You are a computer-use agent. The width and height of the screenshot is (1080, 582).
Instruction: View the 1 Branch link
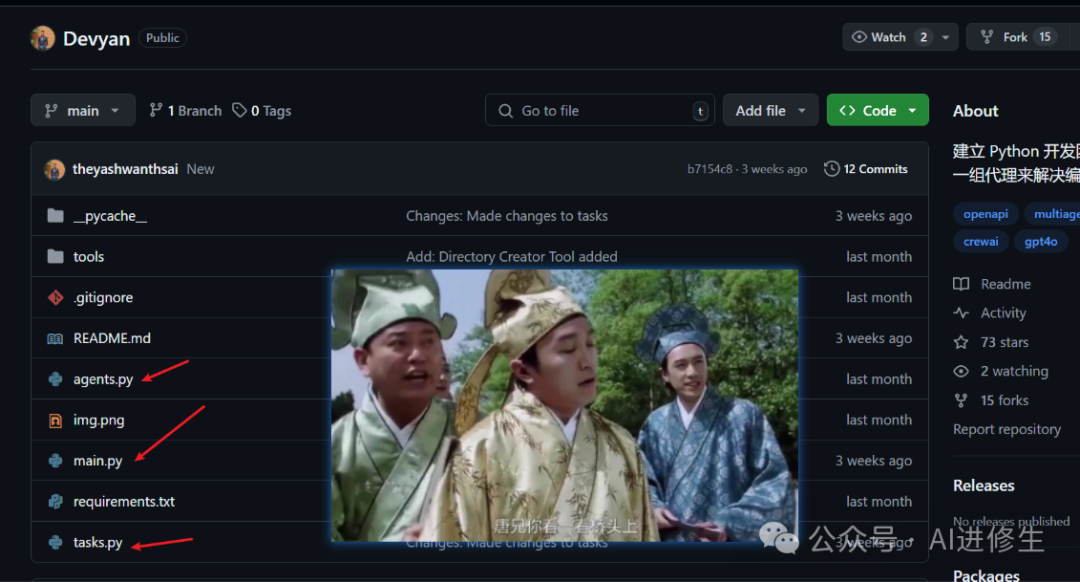click(186, 110)
